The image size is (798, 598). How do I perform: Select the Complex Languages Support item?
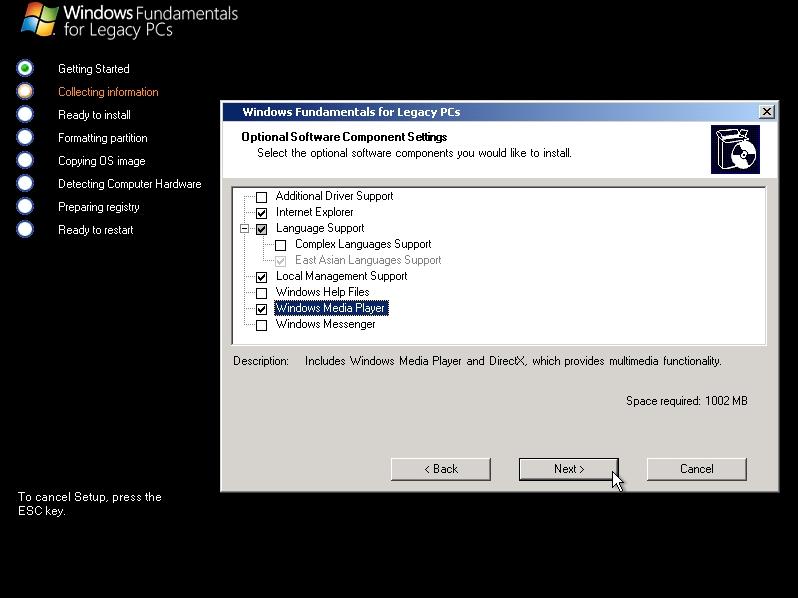363,244
